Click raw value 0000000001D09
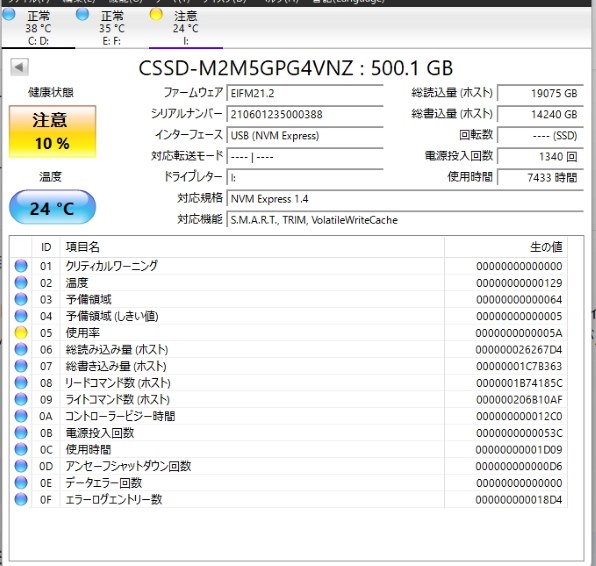 click(519, 450)
